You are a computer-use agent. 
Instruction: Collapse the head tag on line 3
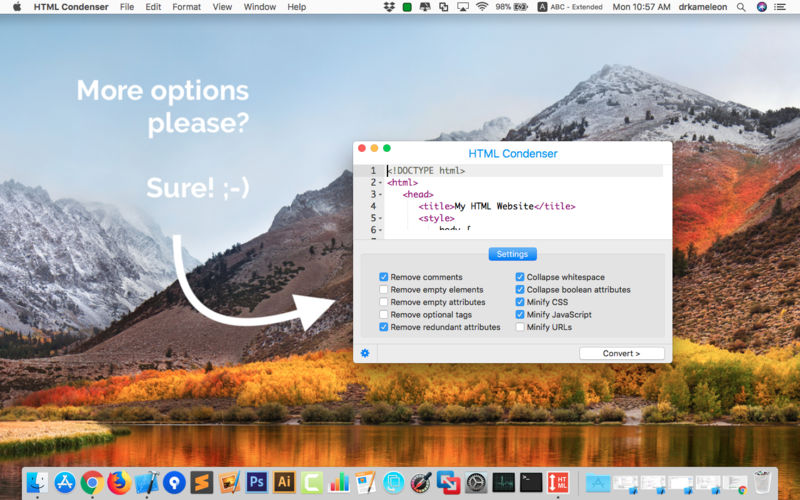(380, 194)
